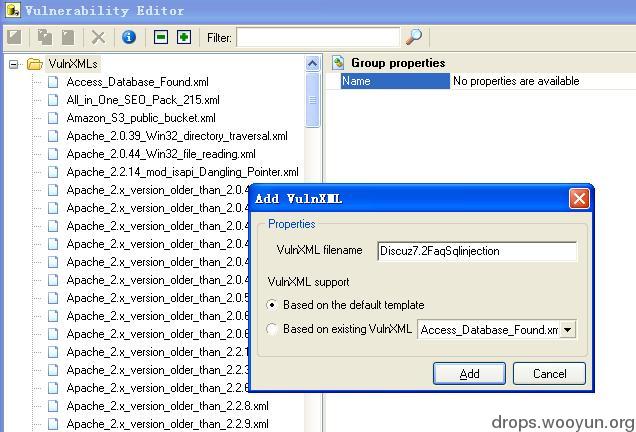Click the copy documents toolbar icon
The image size is (636, 432).
coord(44,37)
